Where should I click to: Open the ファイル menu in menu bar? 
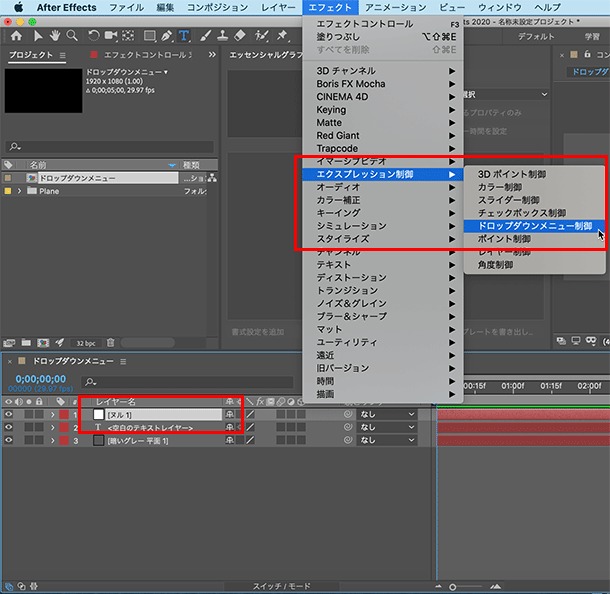click(x=126, y=7)
